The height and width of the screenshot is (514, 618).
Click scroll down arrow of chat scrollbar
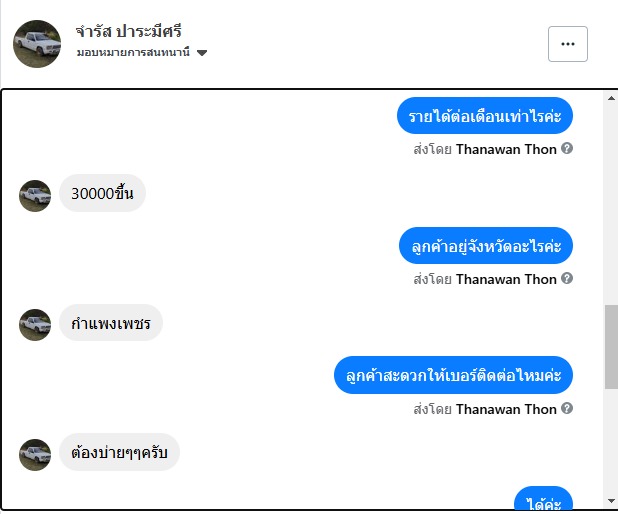coord(611,501)
